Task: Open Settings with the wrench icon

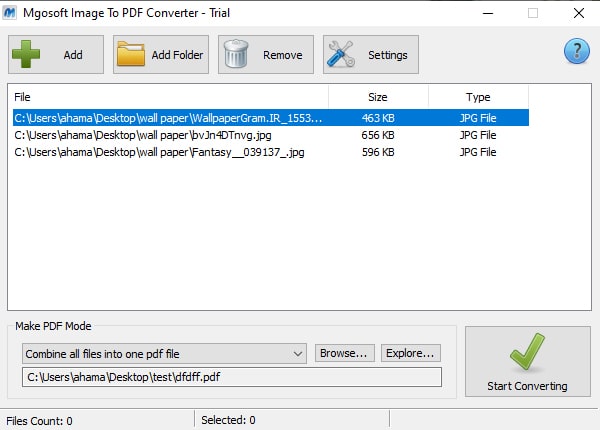Action: coord(371,54)
